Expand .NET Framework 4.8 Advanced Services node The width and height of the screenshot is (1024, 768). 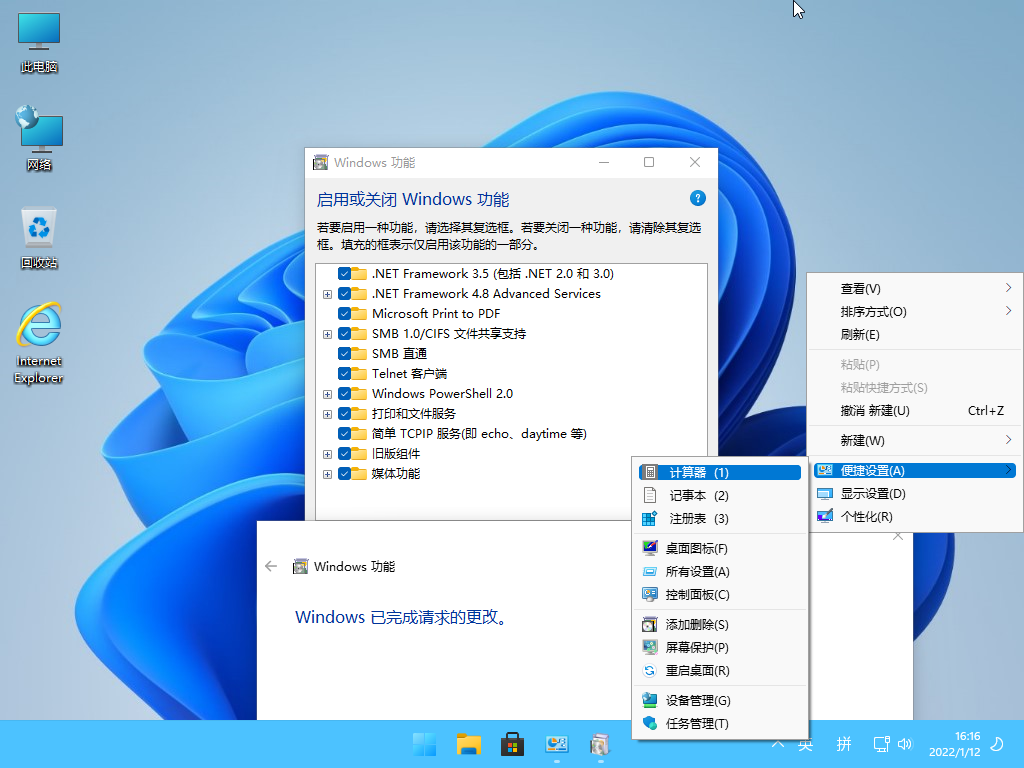327,295
